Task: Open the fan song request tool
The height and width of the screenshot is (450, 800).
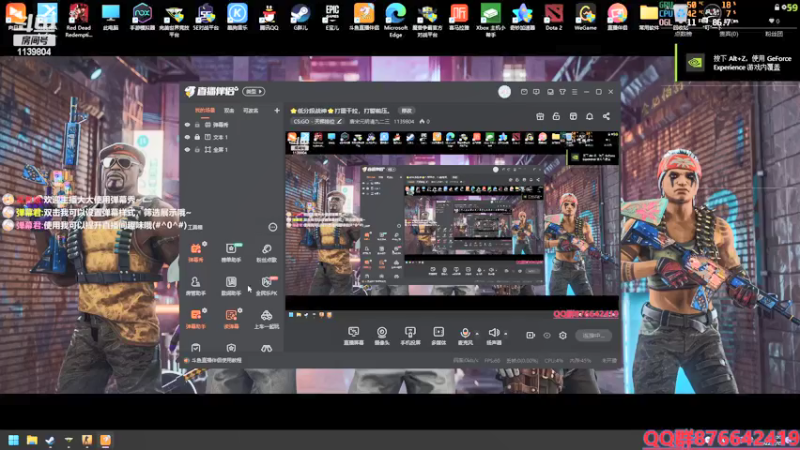Action: point(266,253)
